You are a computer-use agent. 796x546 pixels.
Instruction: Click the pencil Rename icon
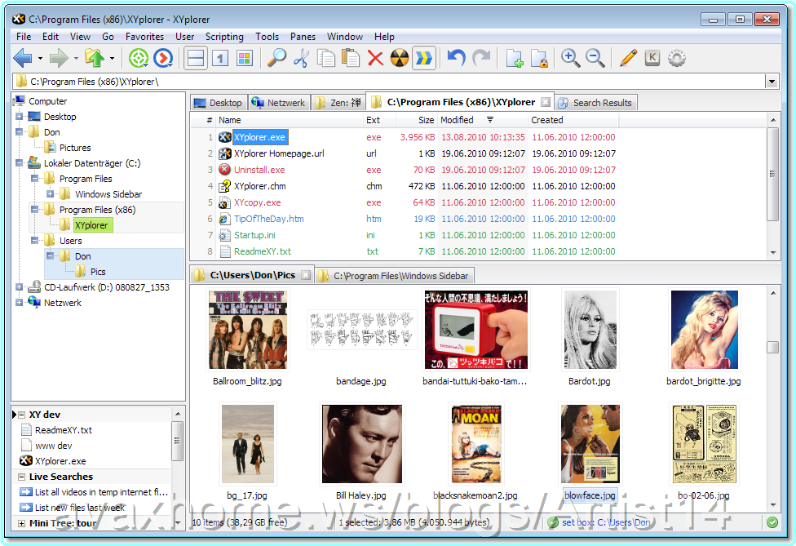(628, 58)
